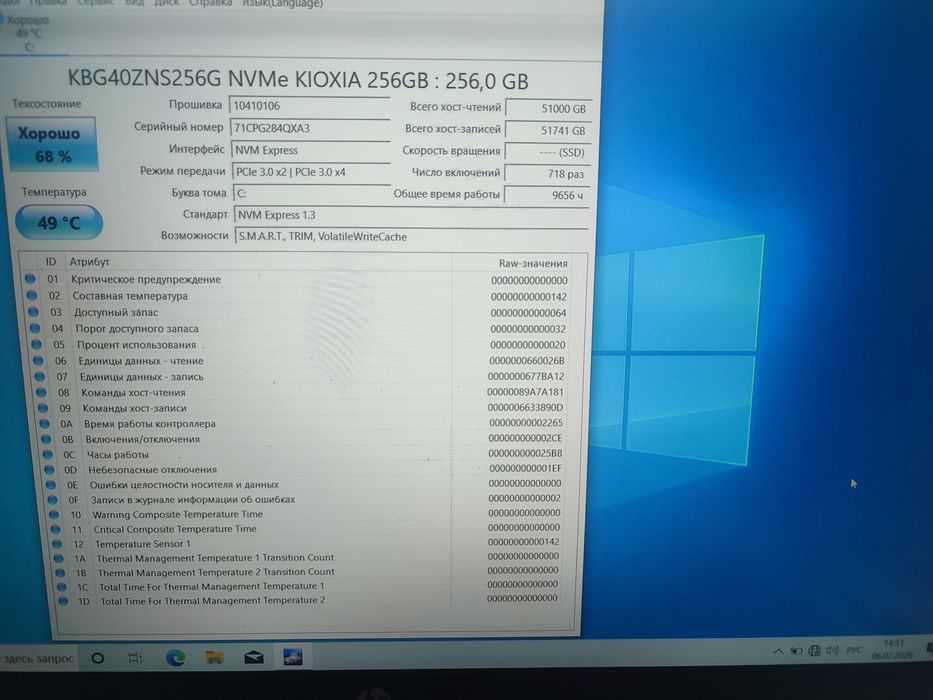Open File Explorer from the taskbar

[214, 658]
